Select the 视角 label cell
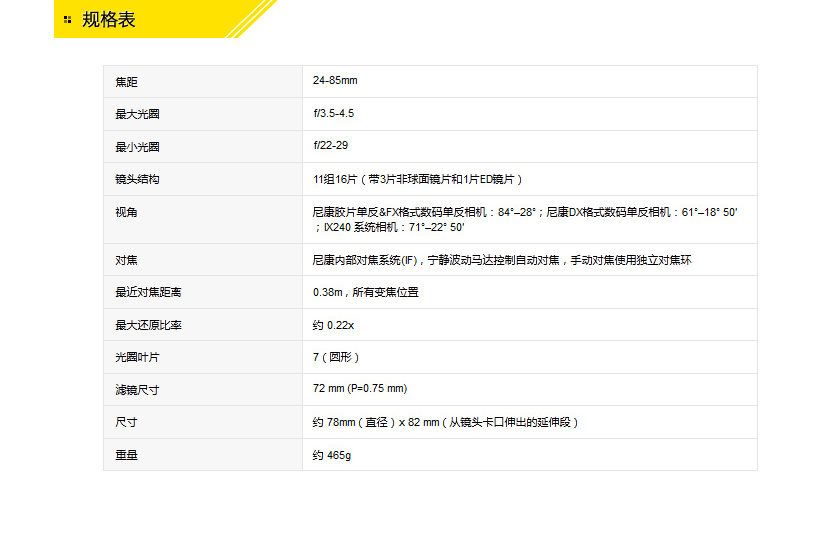828x551 pixels. coord(203,220)
